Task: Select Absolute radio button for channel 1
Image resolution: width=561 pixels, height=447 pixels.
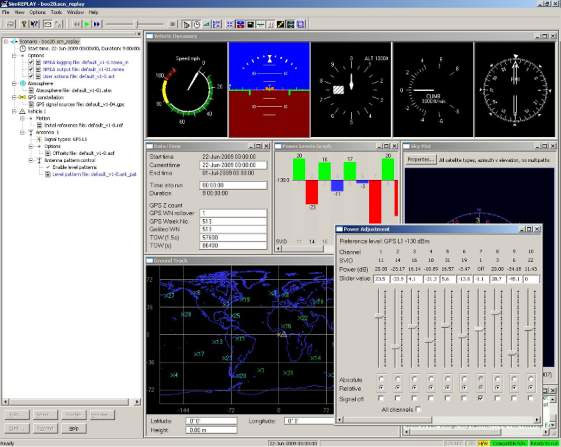Action: coord(381,379)
